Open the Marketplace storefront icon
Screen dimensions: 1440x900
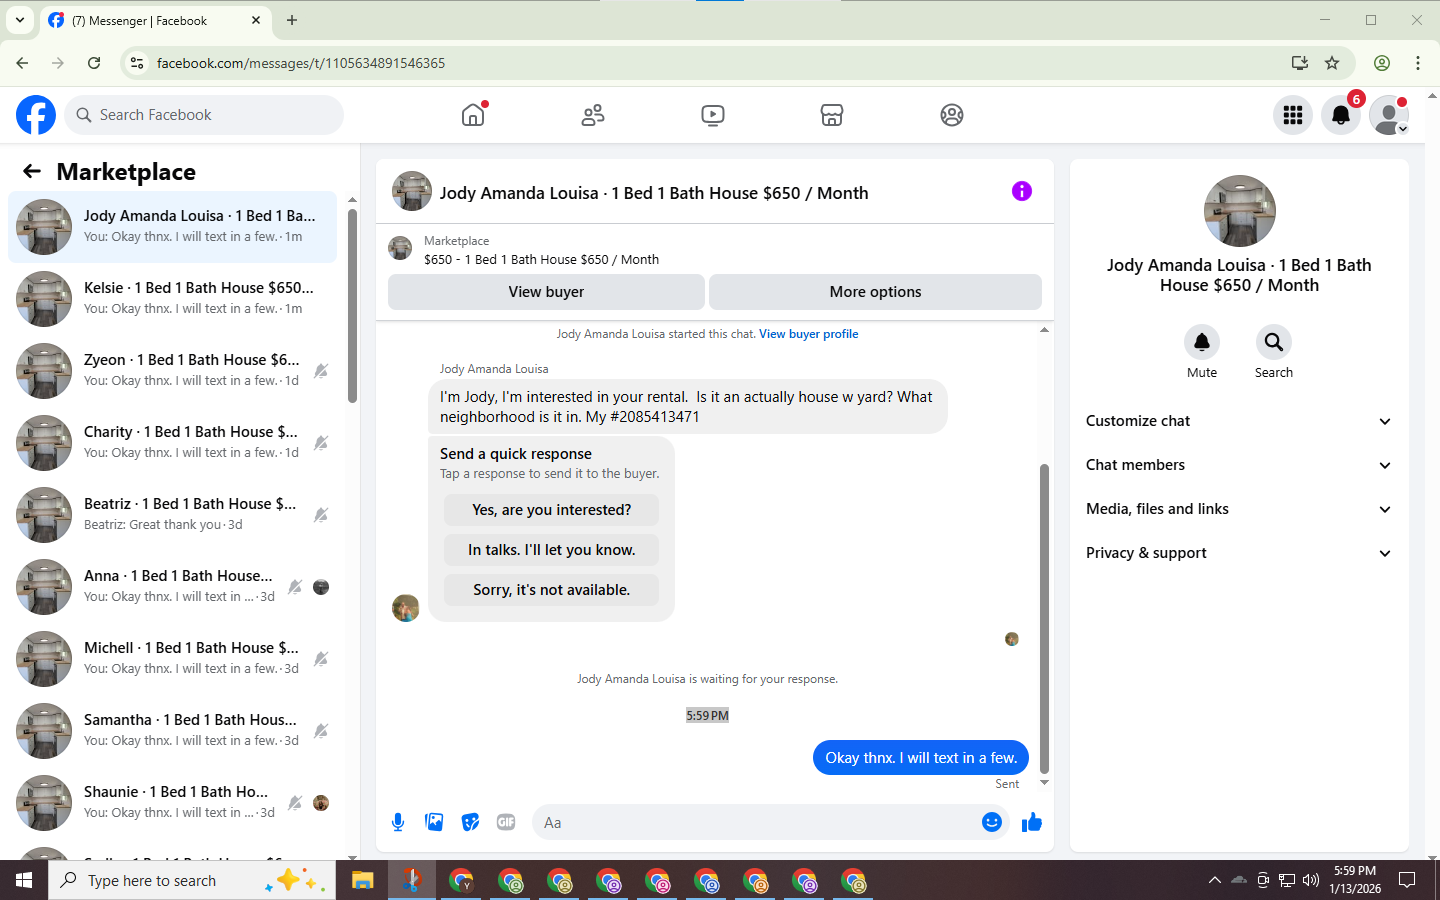(x=832, y=115)
